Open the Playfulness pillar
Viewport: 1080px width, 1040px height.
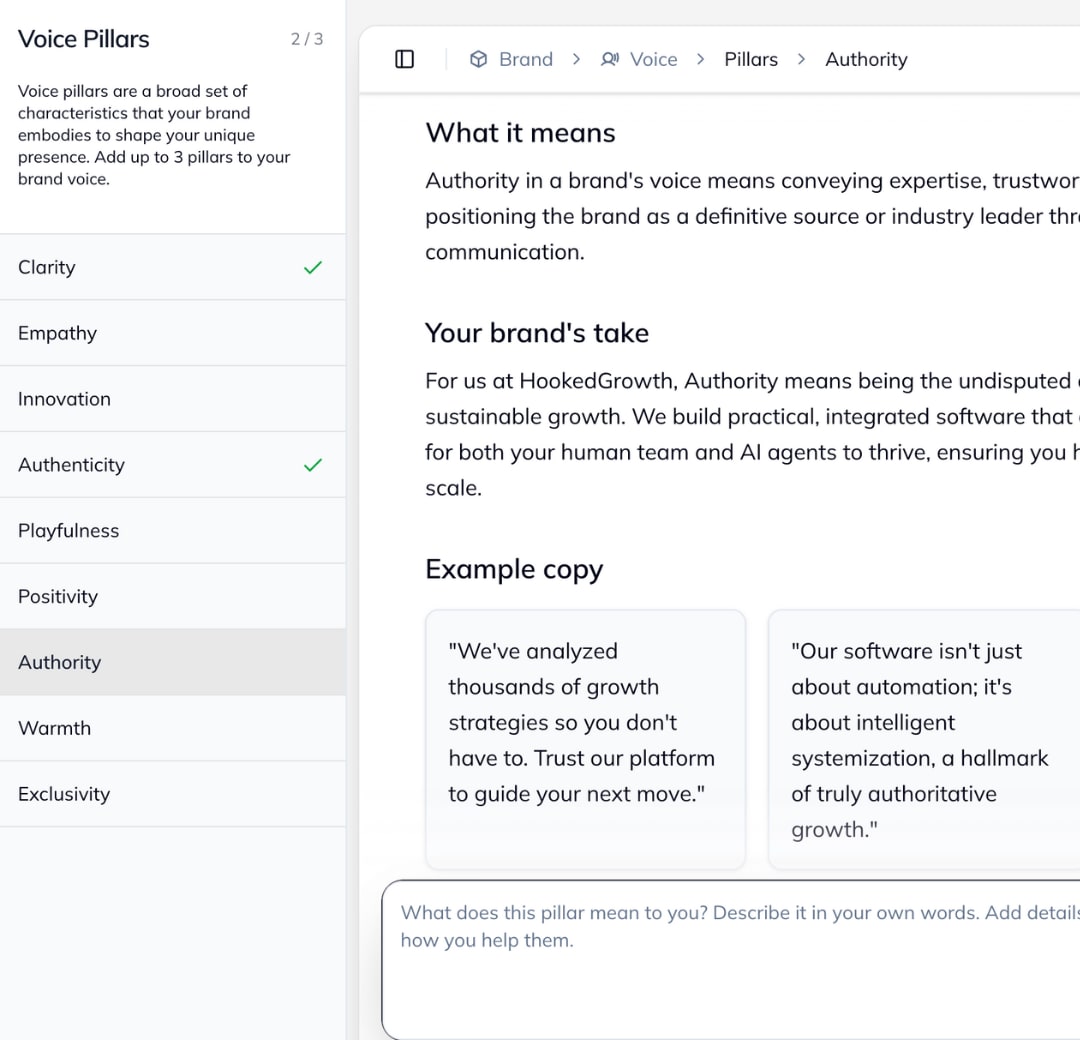point(68,531)
